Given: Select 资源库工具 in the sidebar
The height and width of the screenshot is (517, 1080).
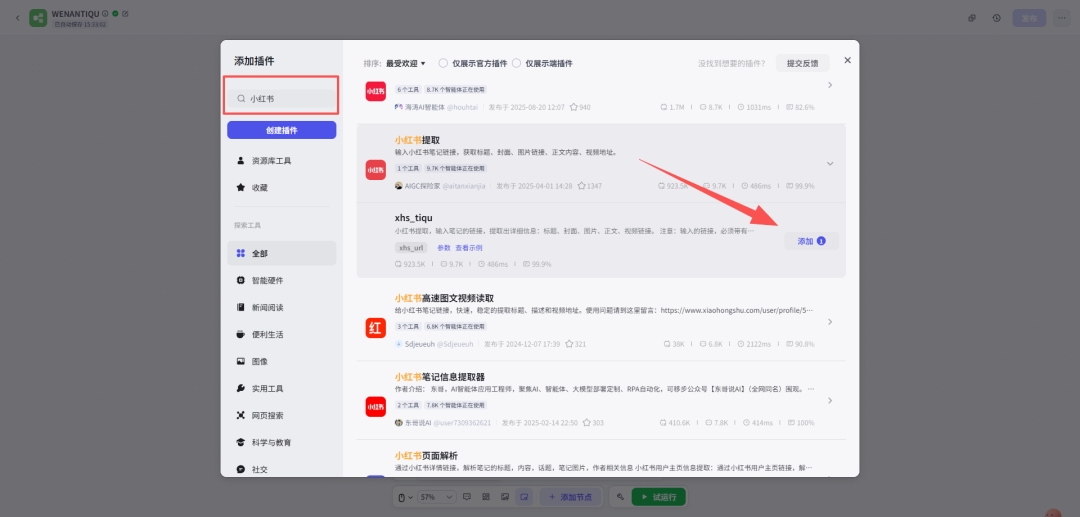Looking at the screenshot, I should tap(282, 160).
